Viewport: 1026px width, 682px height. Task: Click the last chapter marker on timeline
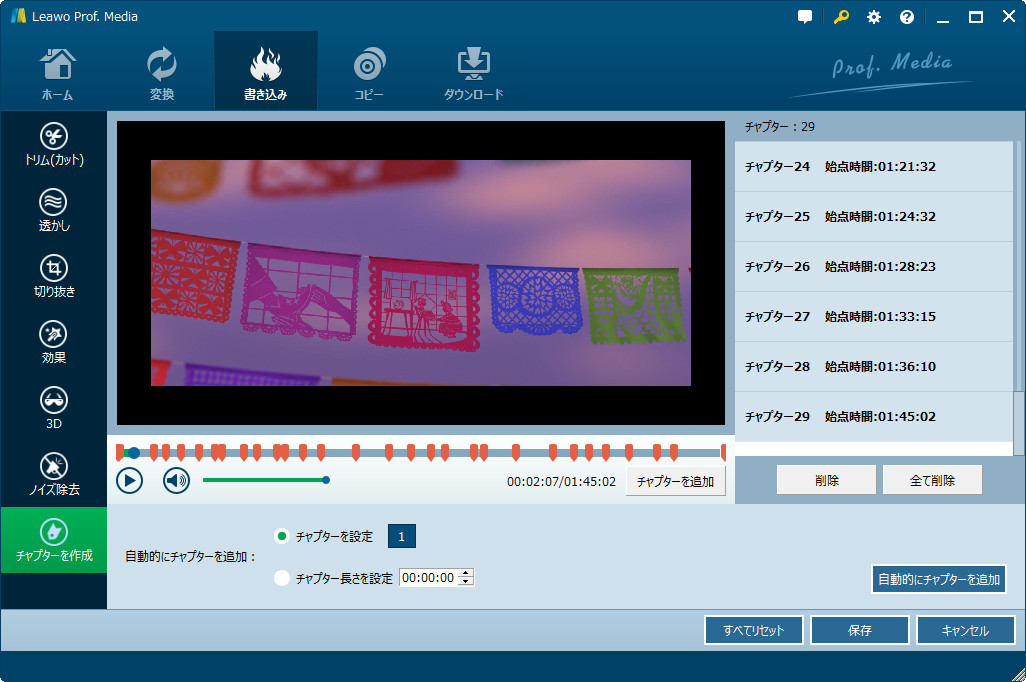723,452
